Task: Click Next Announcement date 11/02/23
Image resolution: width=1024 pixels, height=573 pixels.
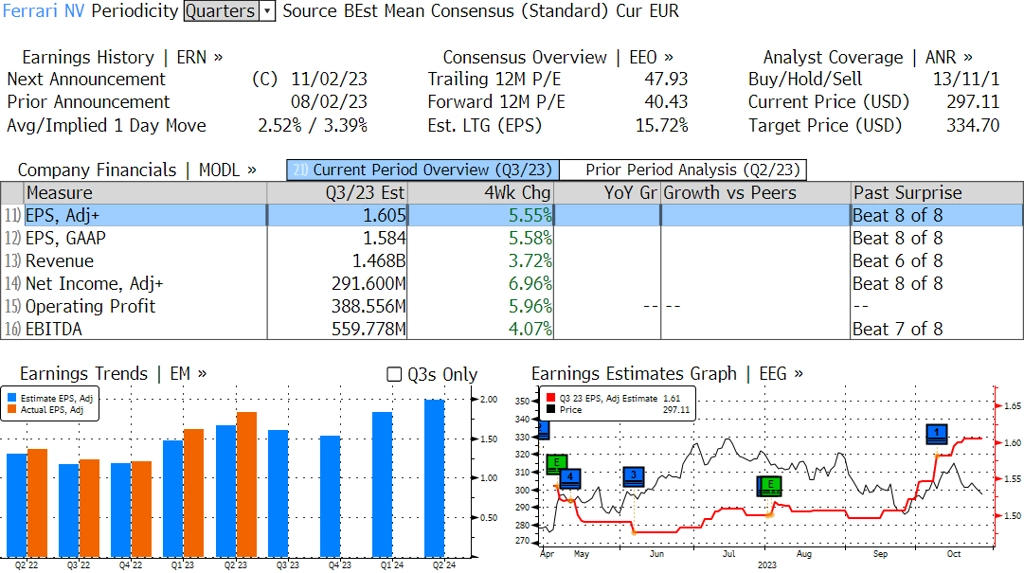Action: click(329, 79)
